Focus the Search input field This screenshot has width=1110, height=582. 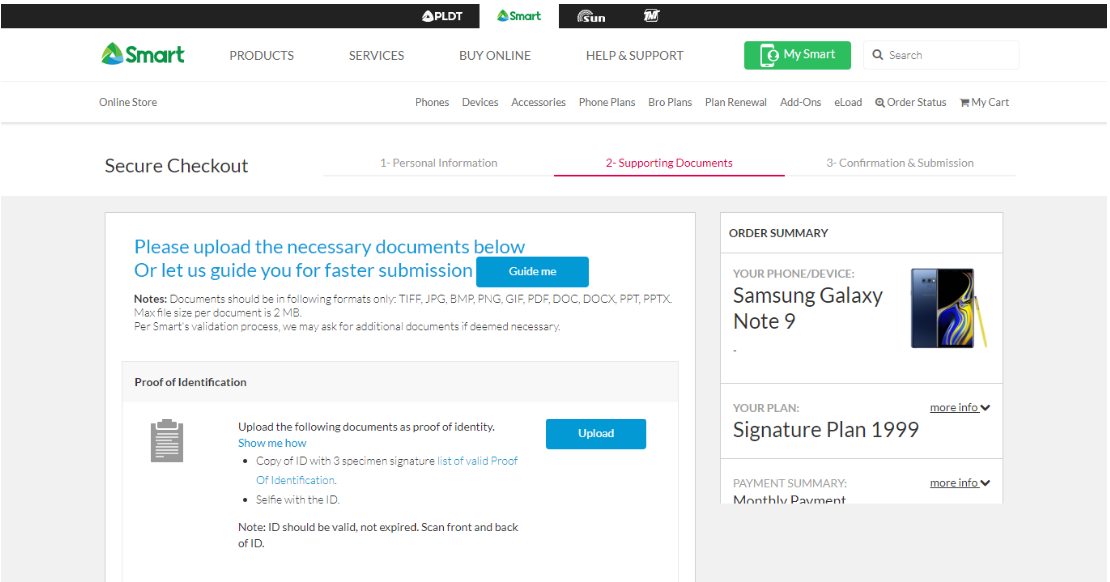(x=942, y=55)
